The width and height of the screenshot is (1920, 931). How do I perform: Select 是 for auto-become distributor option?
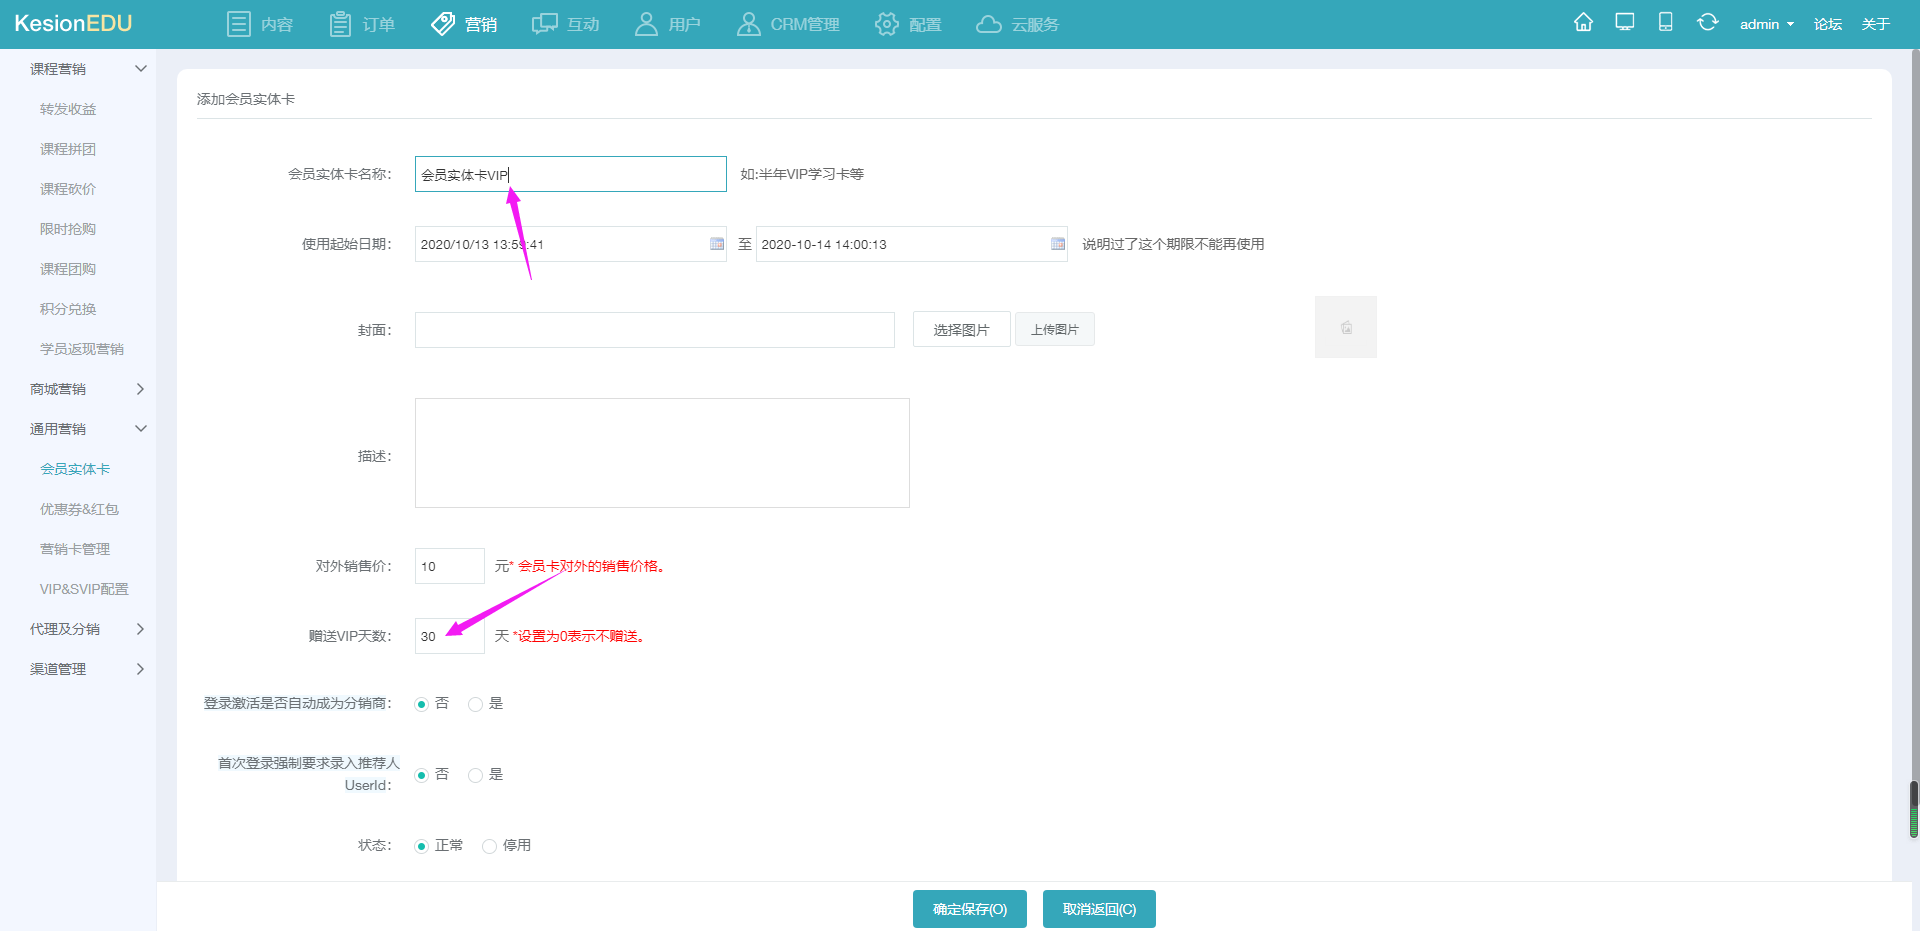click(x=476, y=704)
